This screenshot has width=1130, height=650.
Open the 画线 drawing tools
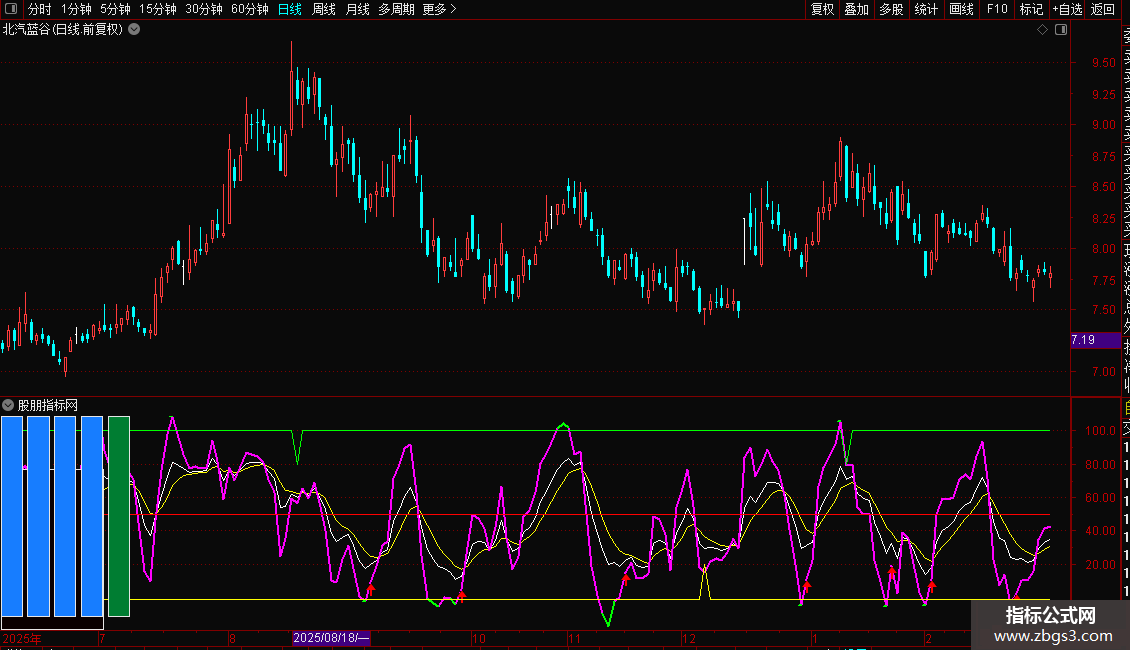tap(961, 9)
